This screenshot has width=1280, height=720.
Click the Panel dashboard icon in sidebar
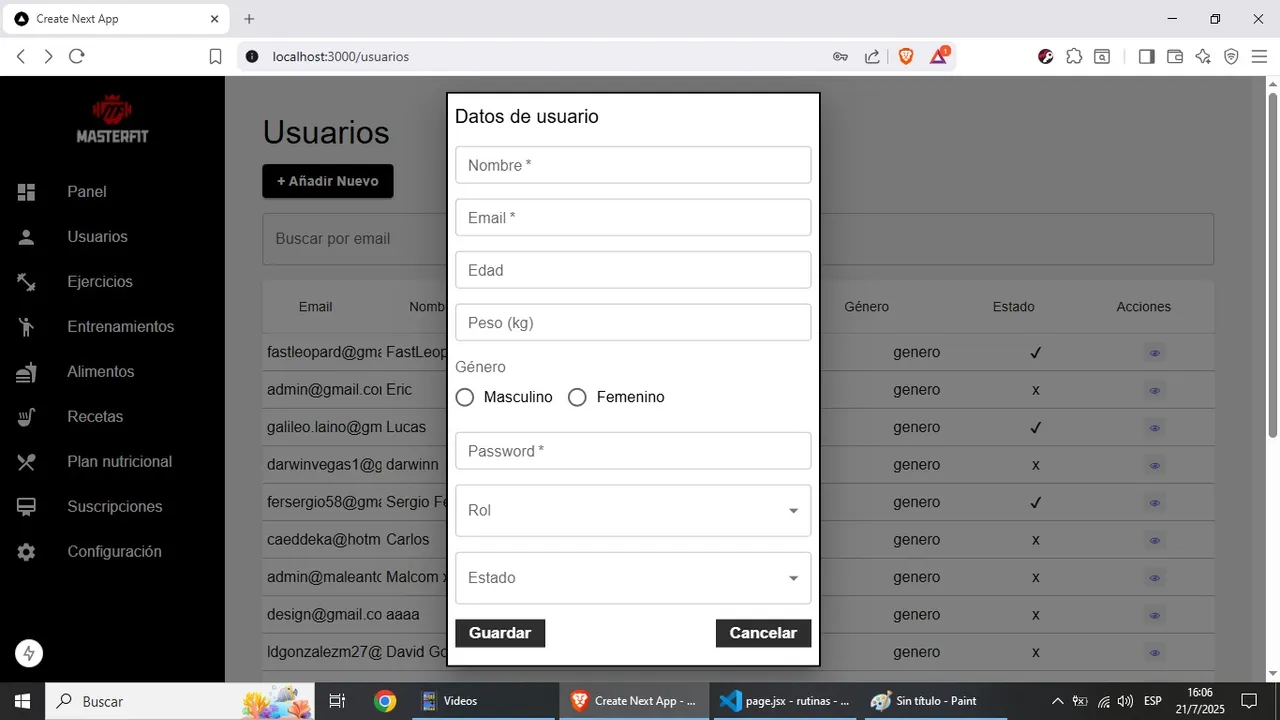point(26,192)
